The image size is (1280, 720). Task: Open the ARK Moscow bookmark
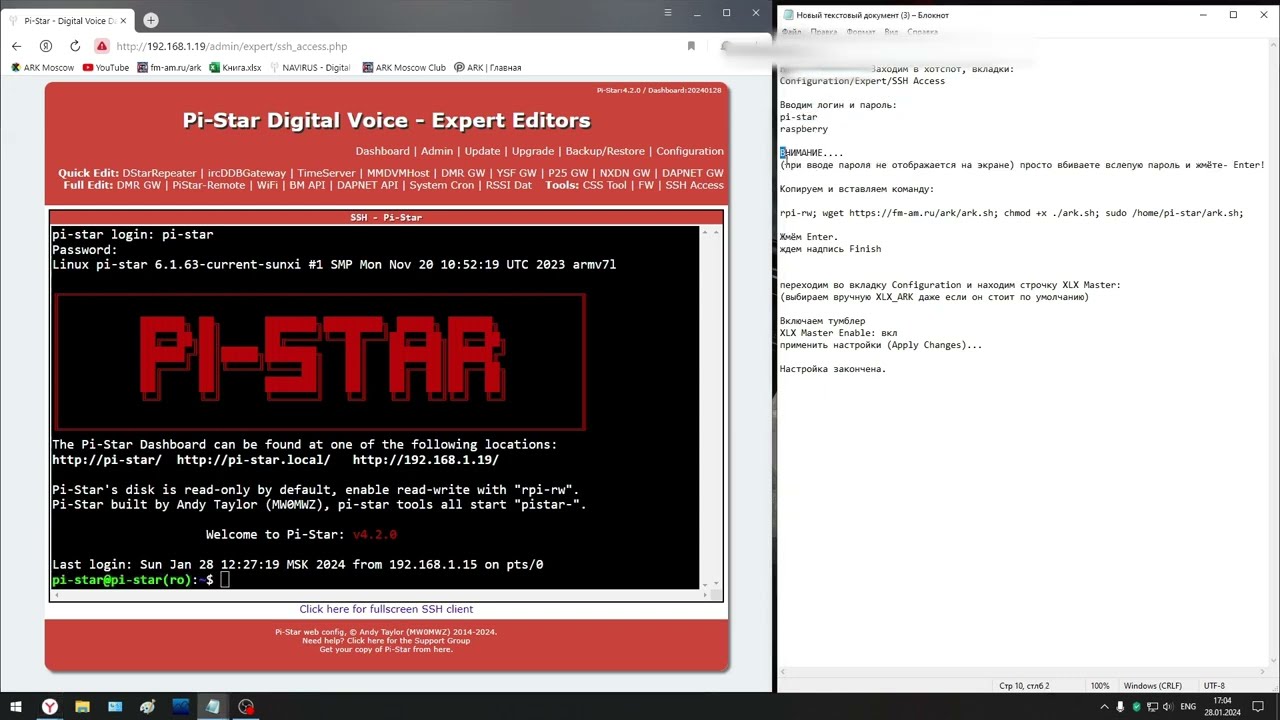pos(42,68)
